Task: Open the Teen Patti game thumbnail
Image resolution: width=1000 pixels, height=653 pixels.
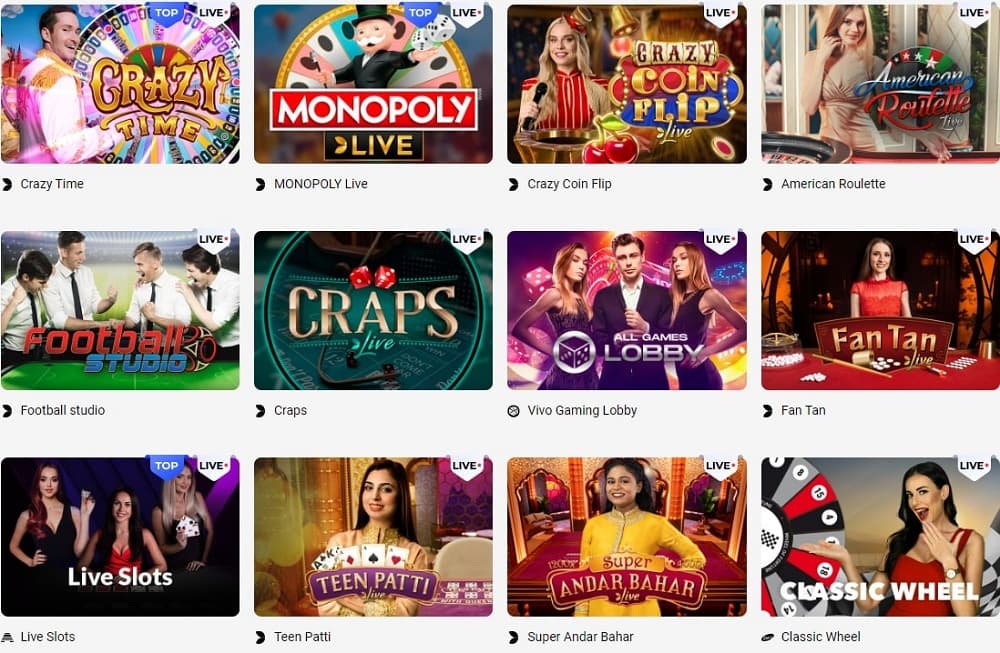Action: click(x=373, y=537)
